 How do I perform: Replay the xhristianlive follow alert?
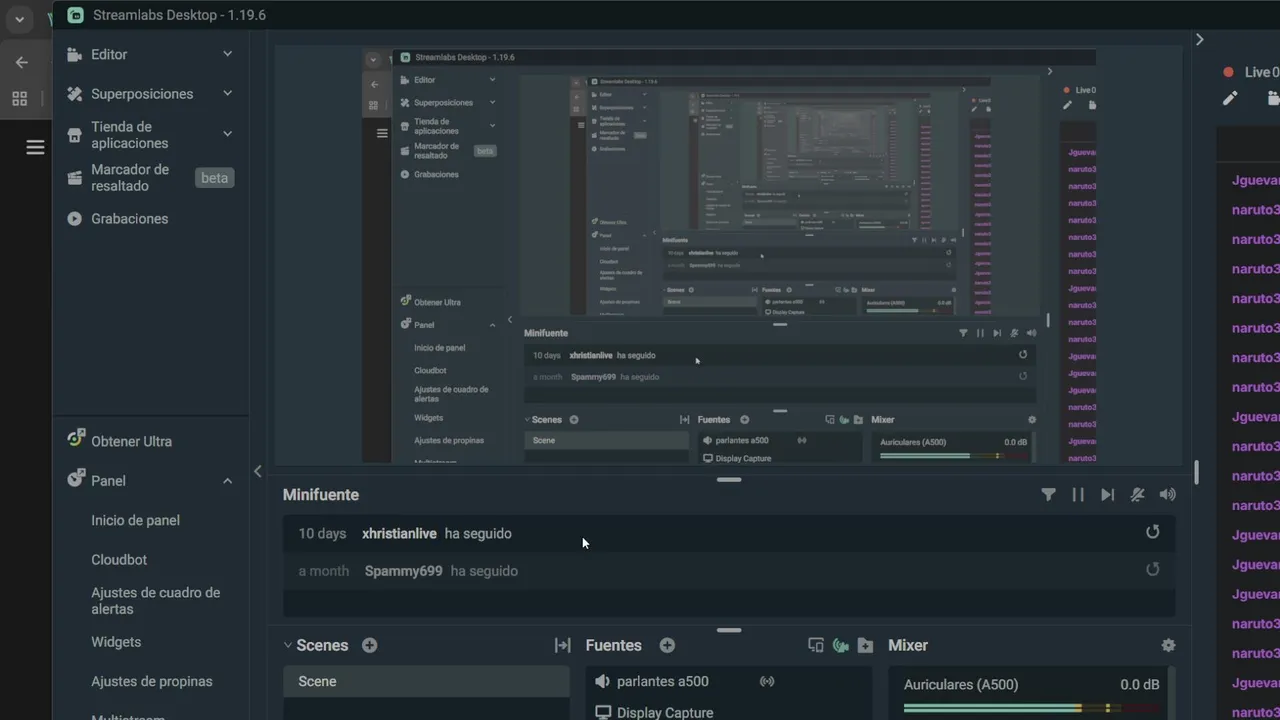click(x=1152, y=532)
